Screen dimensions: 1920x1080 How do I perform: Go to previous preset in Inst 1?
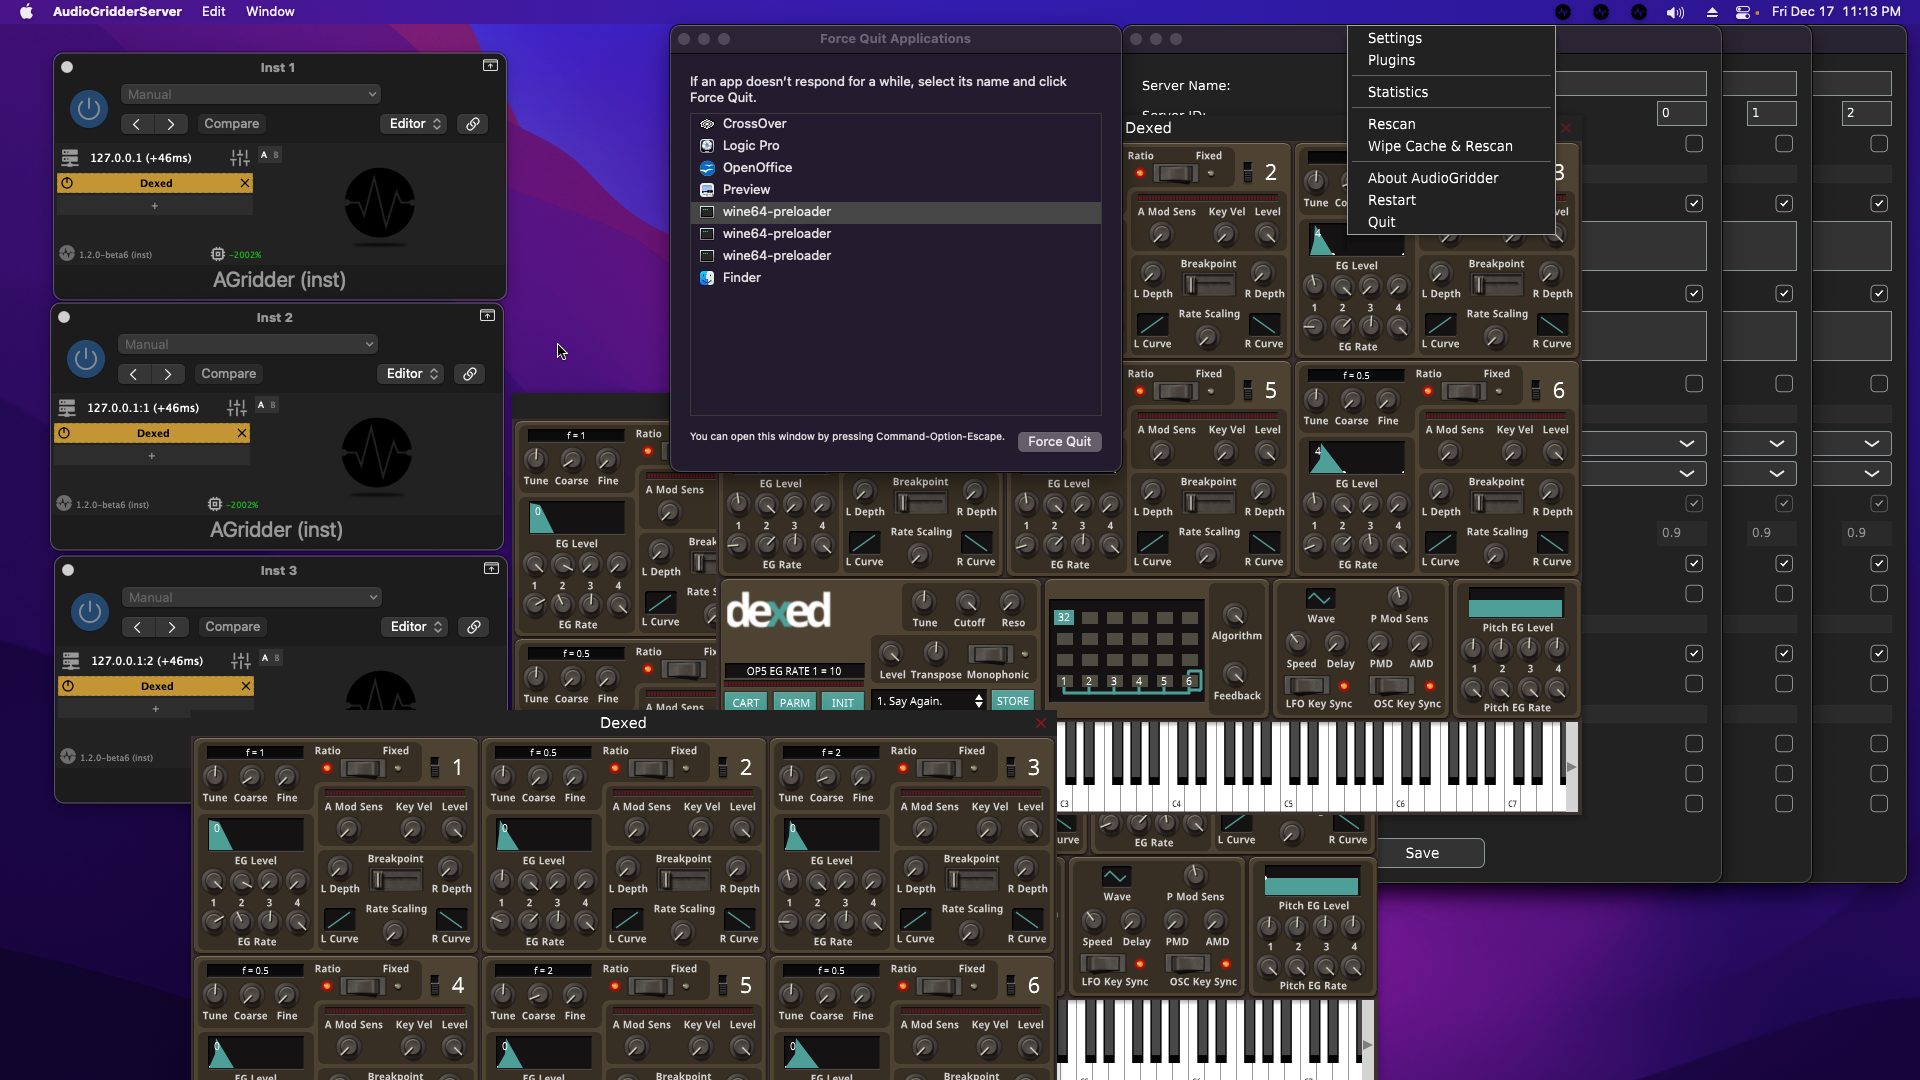[137, 124]
